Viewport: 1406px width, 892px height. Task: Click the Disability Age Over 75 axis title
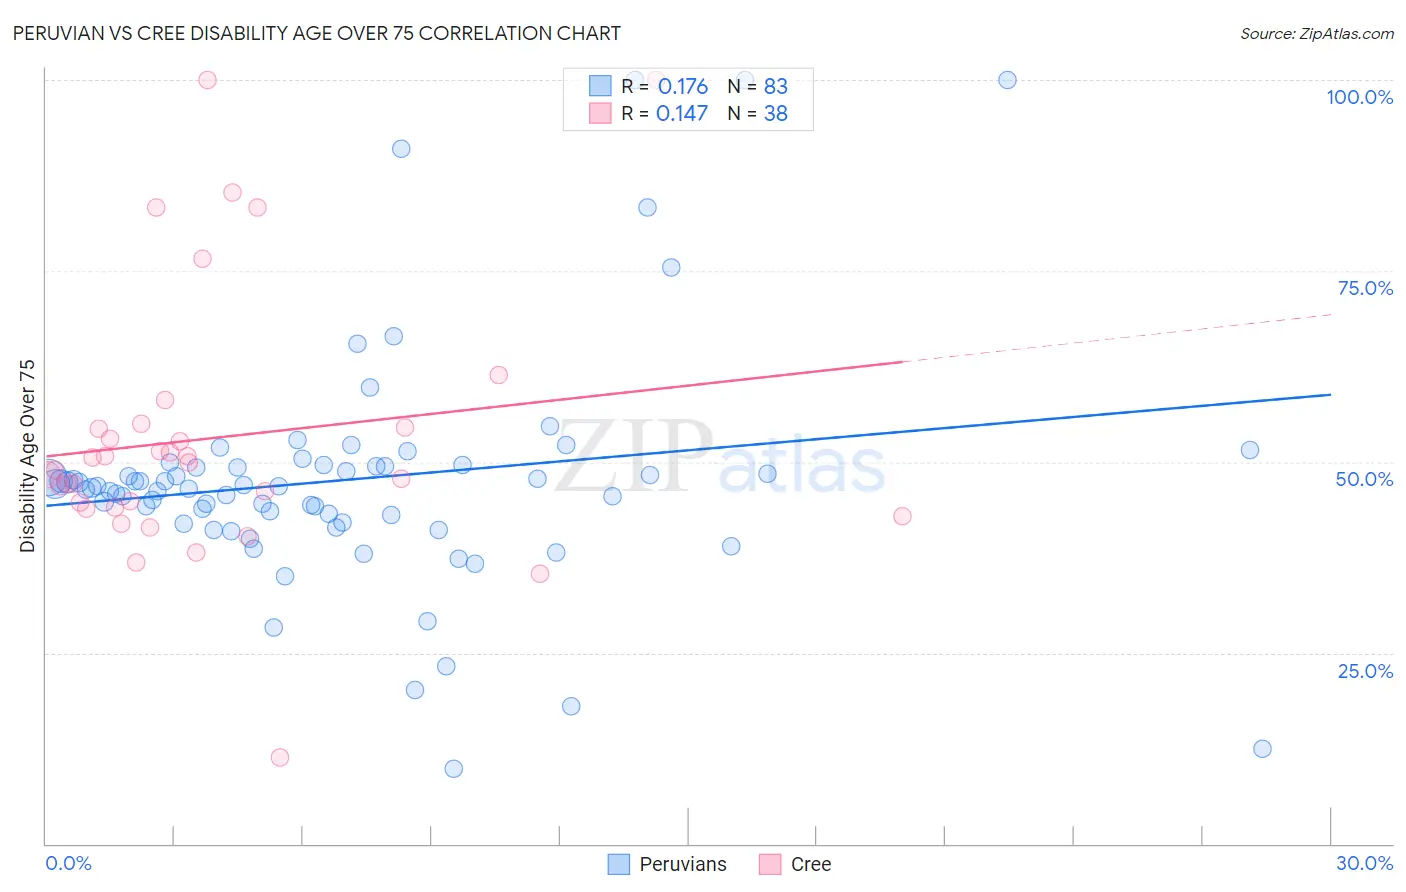click(27, 456)
